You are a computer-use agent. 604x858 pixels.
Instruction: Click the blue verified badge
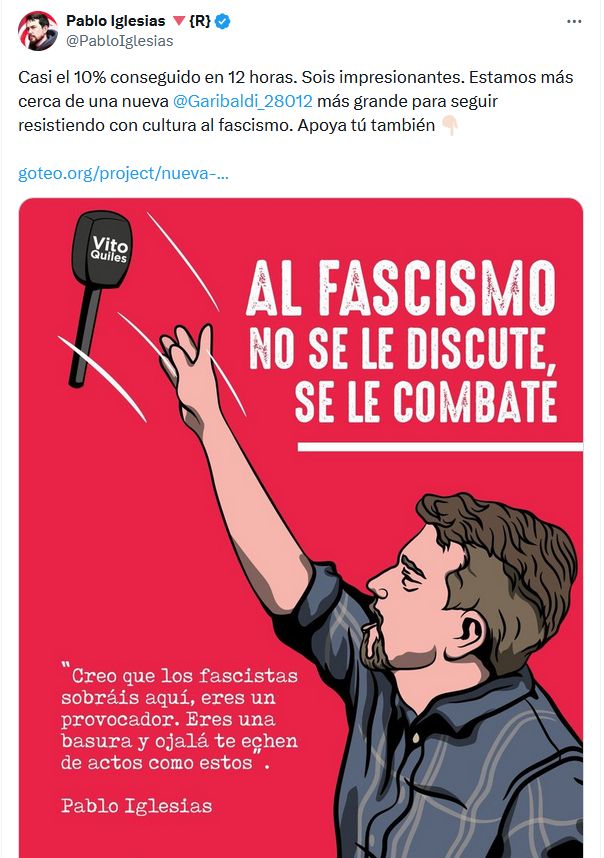[223, 21]
